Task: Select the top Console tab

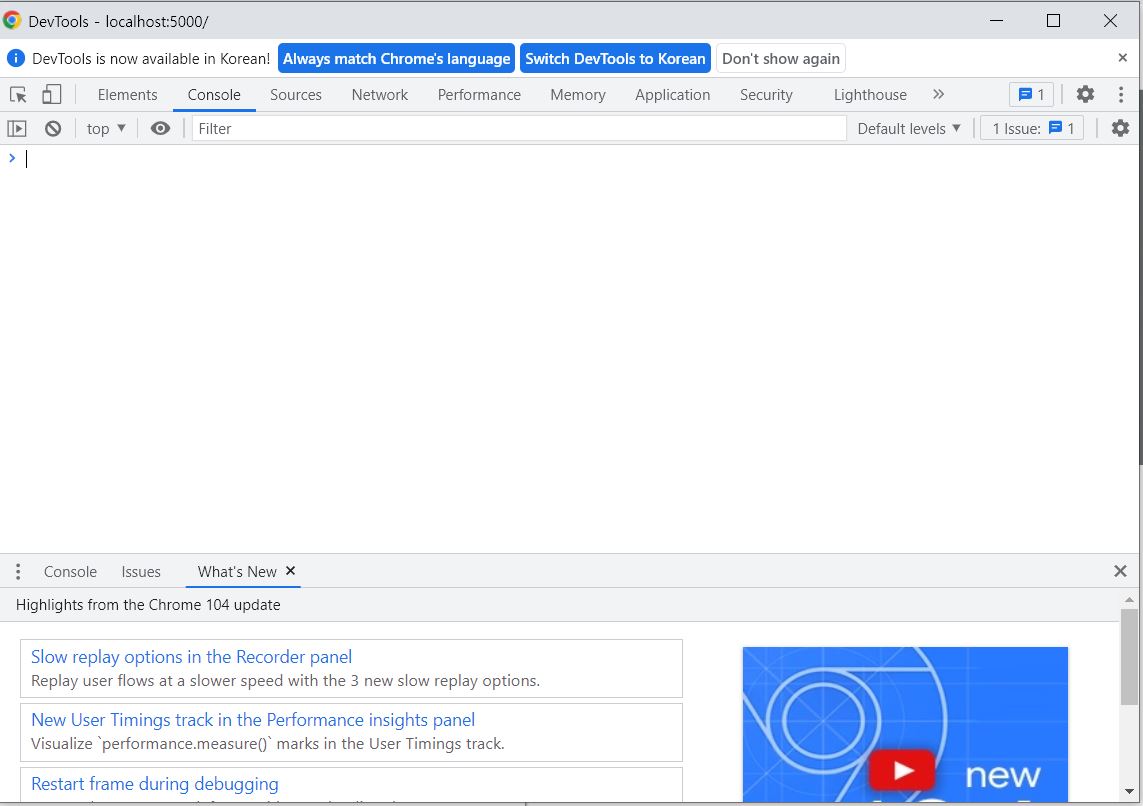Action: (214, 95)
